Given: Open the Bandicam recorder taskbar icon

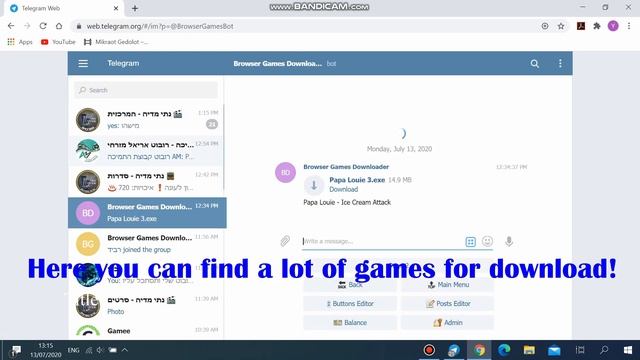Looking at the screenshot, I should click(429, 350).
